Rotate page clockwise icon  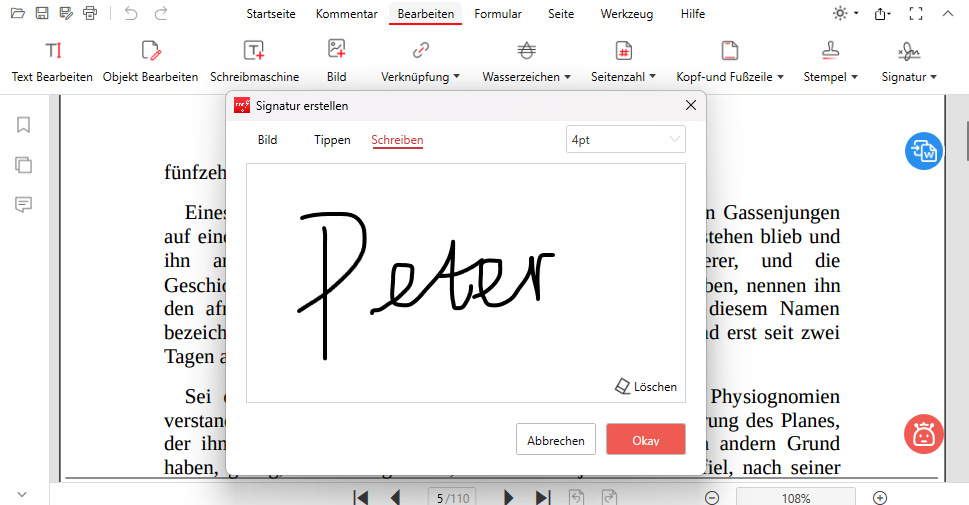pyautogui.click(x=609, y=498)
